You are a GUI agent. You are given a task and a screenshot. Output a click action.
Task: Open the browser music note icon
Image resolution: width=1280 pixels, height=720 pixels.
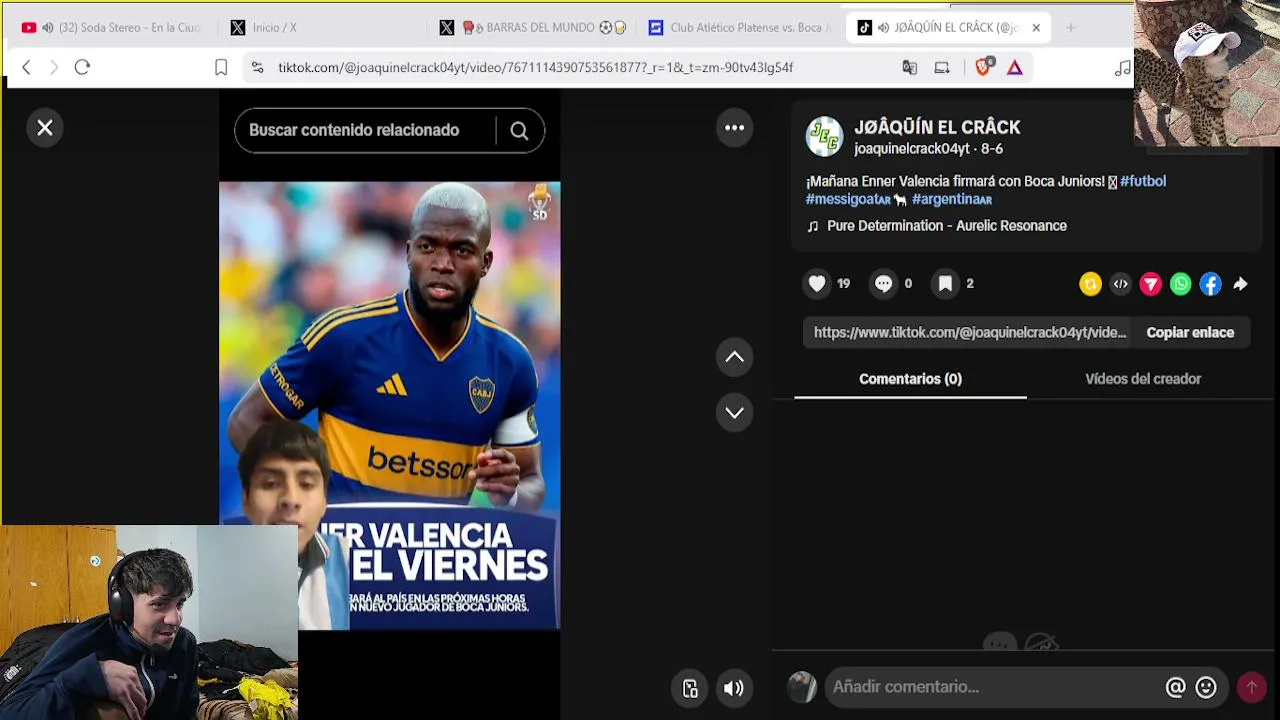click(1123, 68)
